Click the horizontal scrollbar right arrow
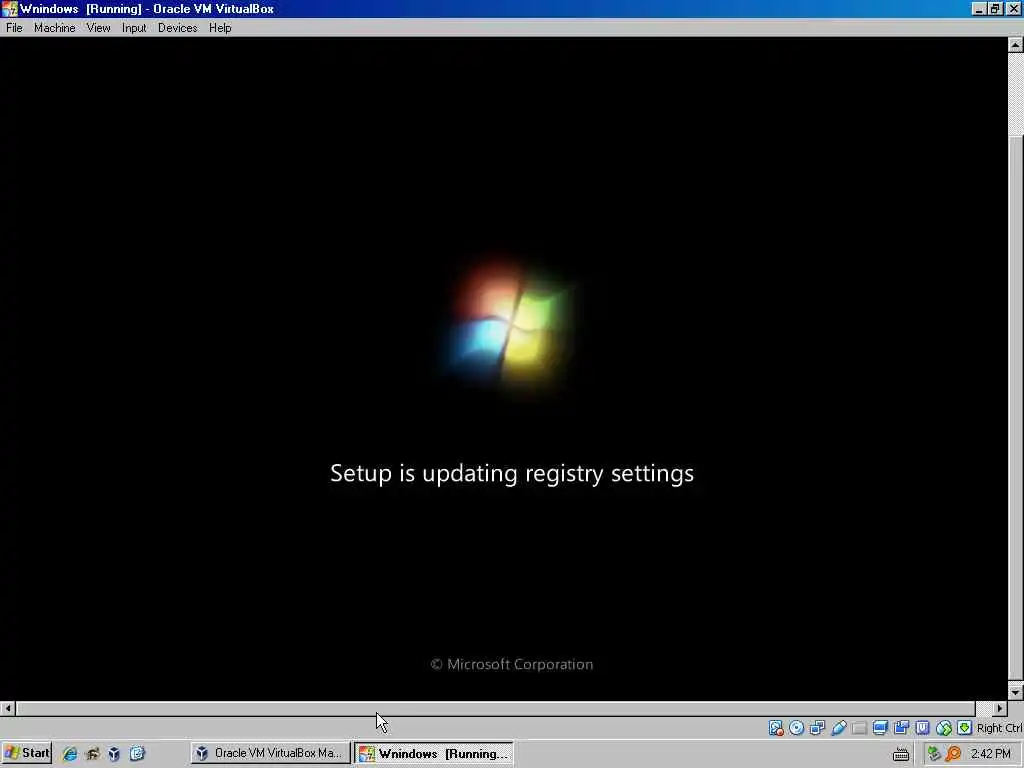This screenshot has height=768, width=1024. [x=1000, y=709]
